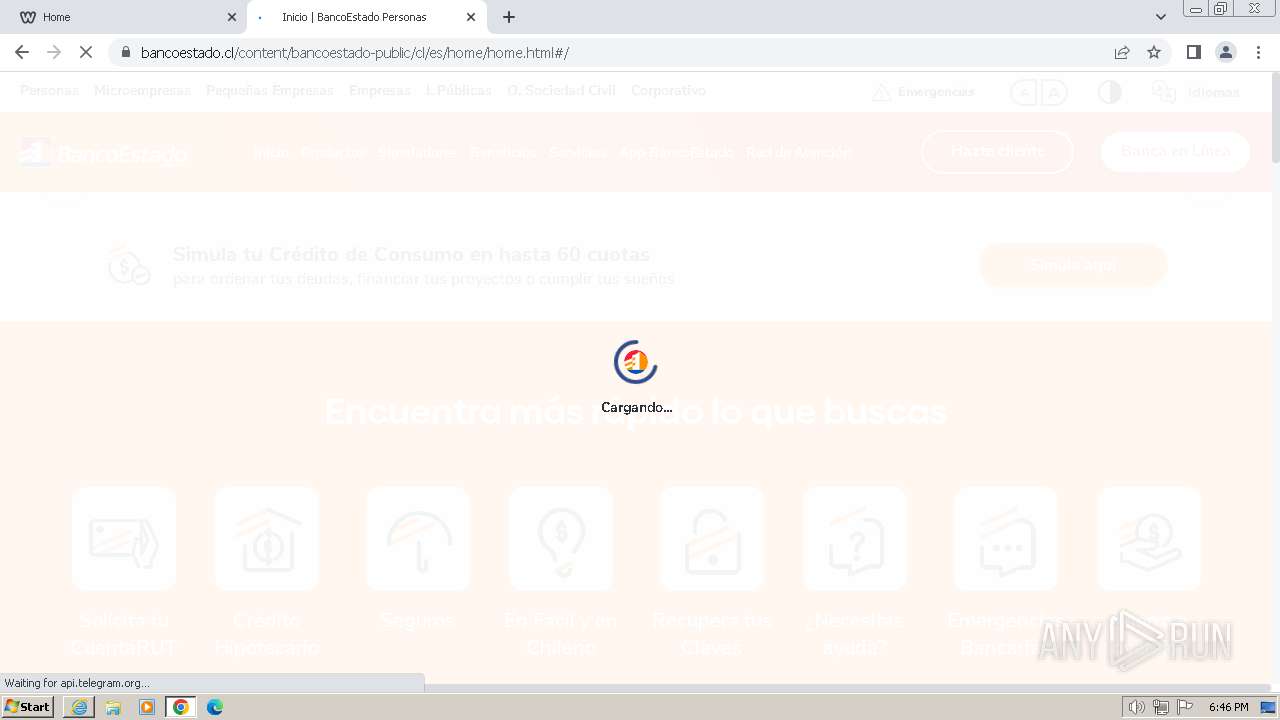Open the Red de Atención menu item

pos(798,153)
